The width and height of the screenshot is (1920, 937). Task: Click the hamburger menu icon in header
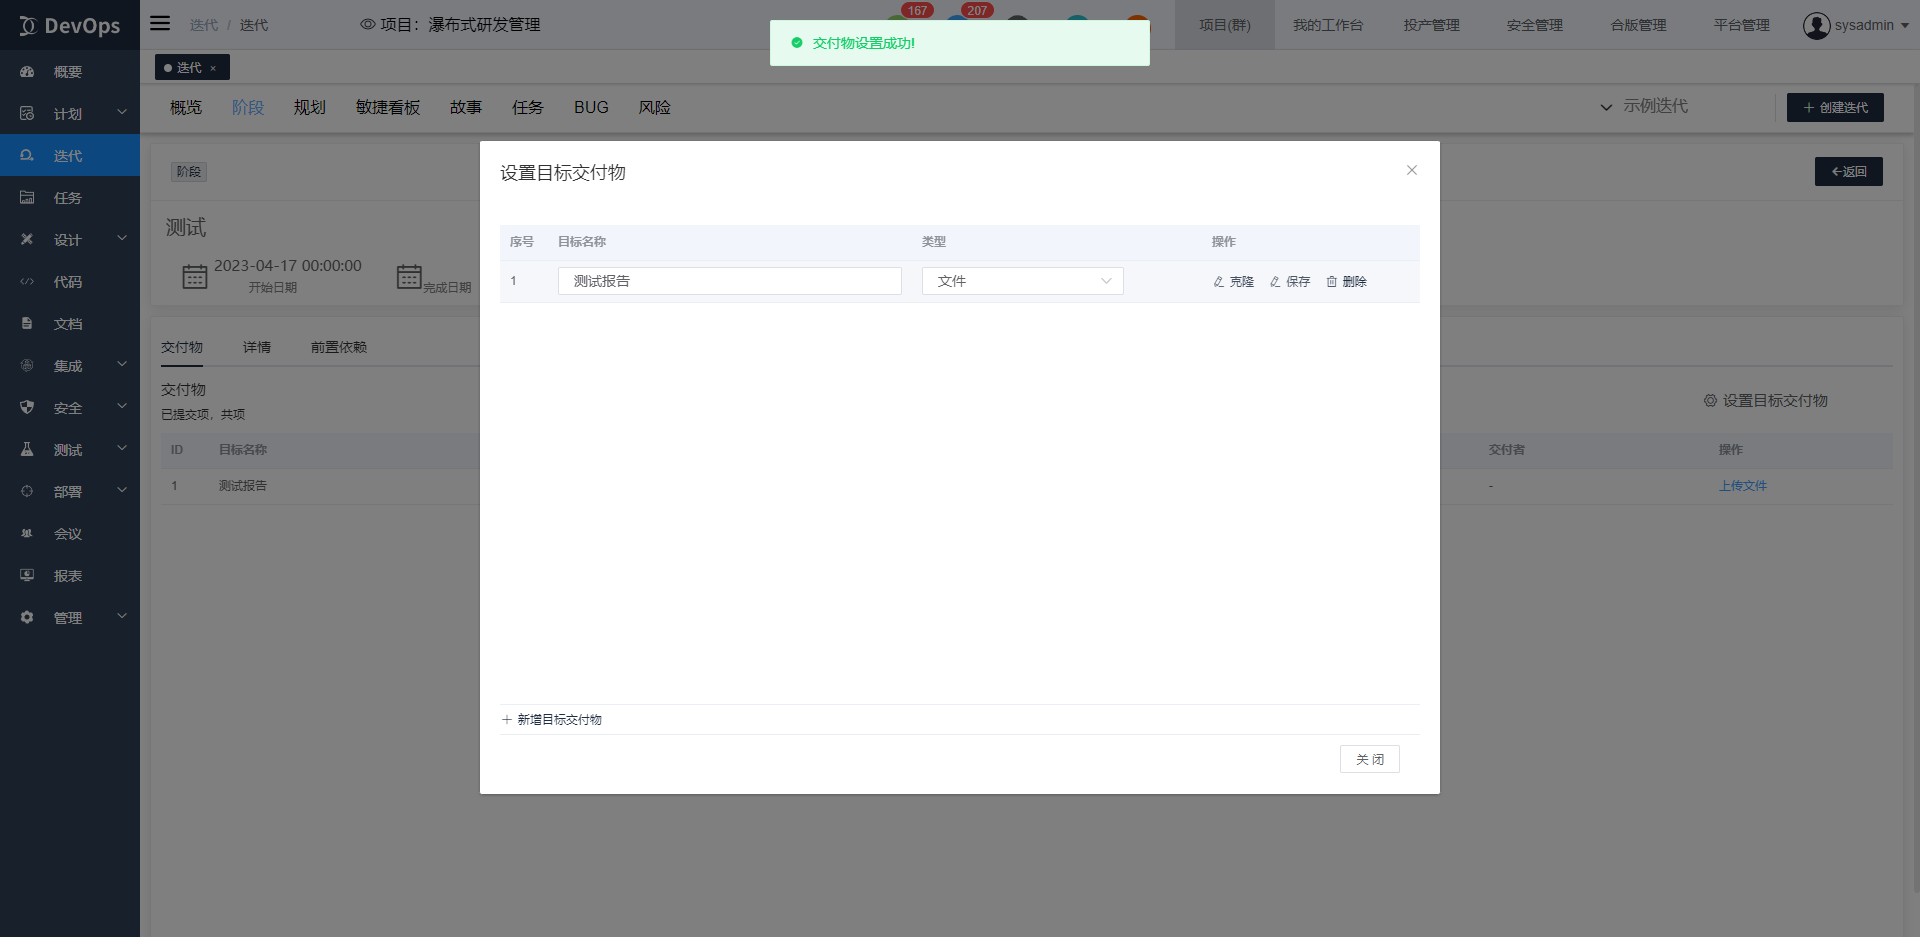tap(160, 23)
